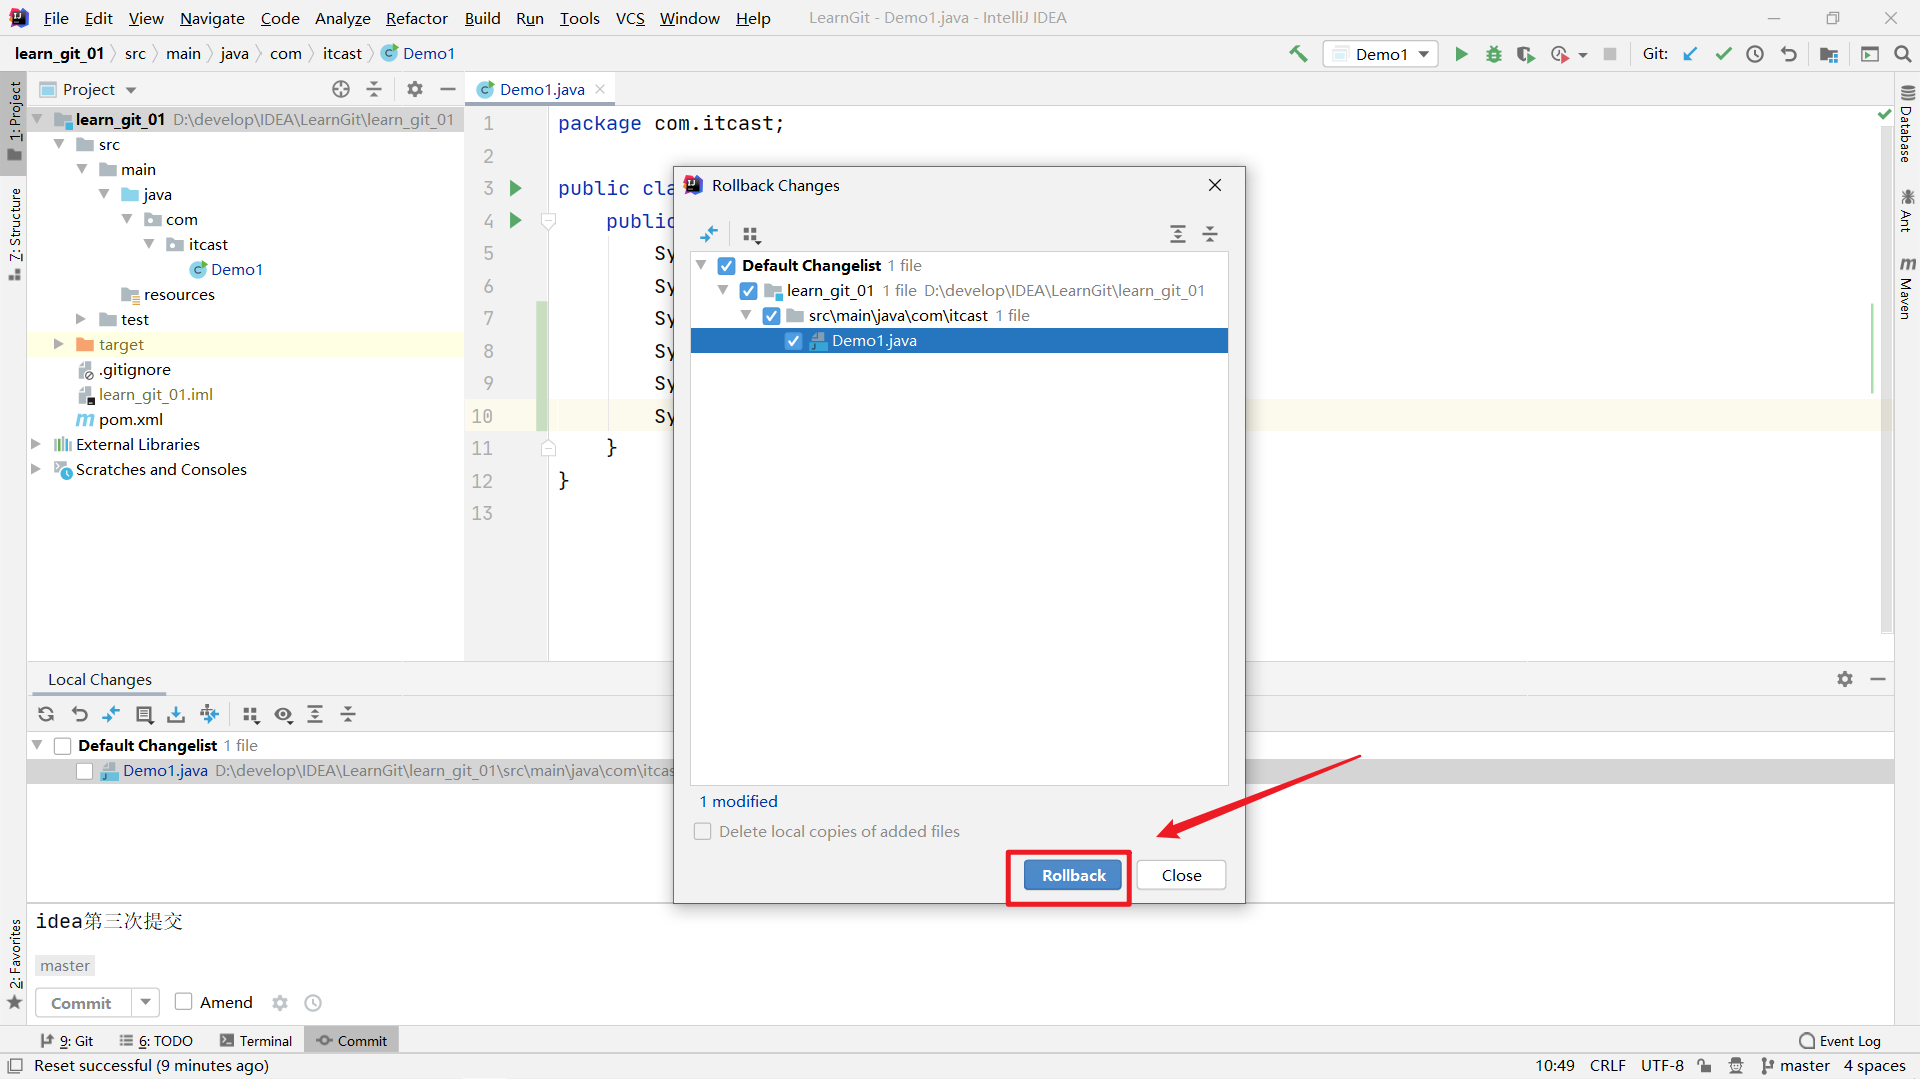Click the Rollback button
1920x1079 pixels.
click(x=1073, y=876)
